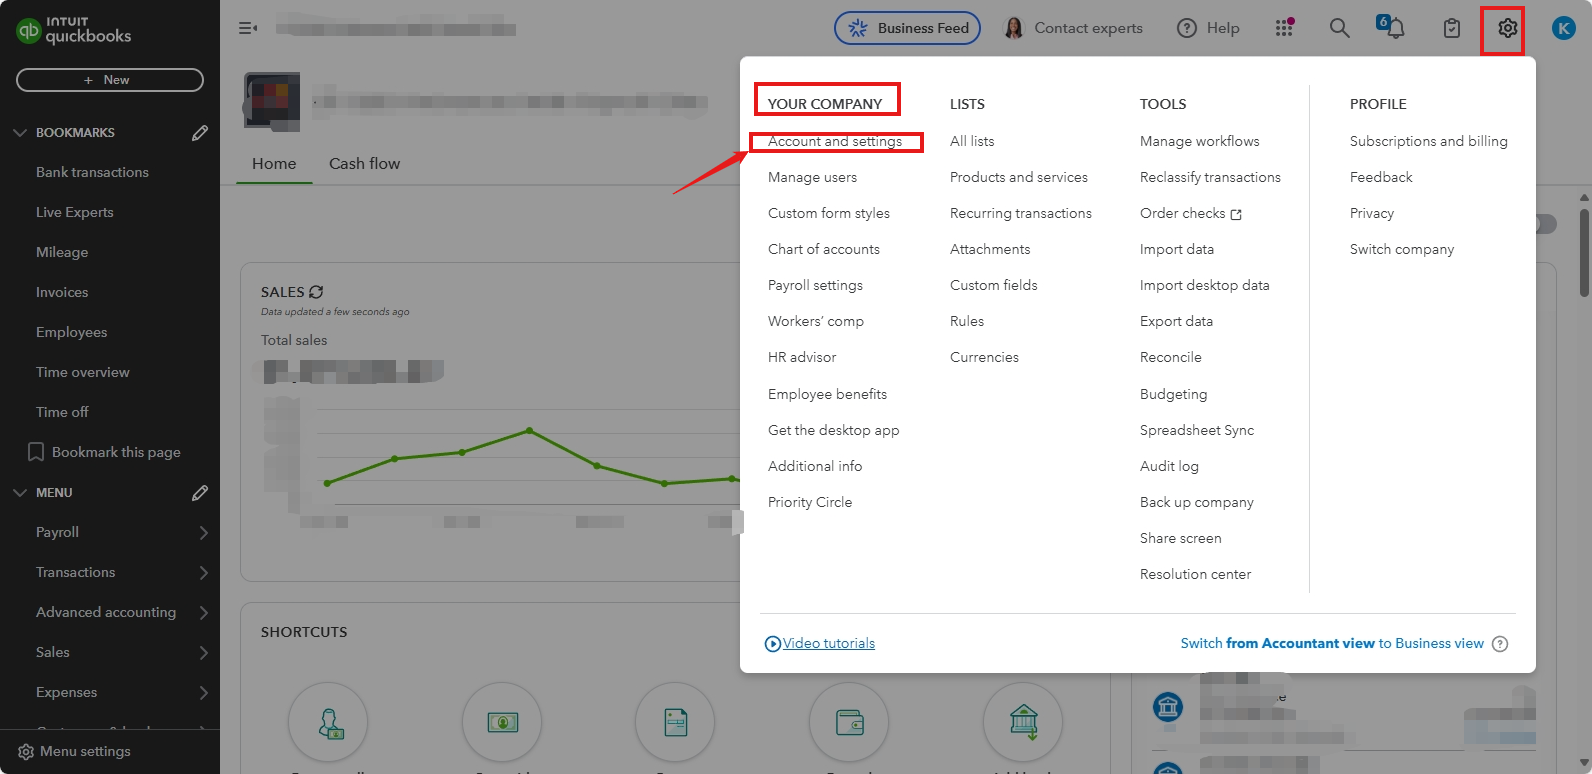Collapse the BOOKMARKS section

point(20,133)
